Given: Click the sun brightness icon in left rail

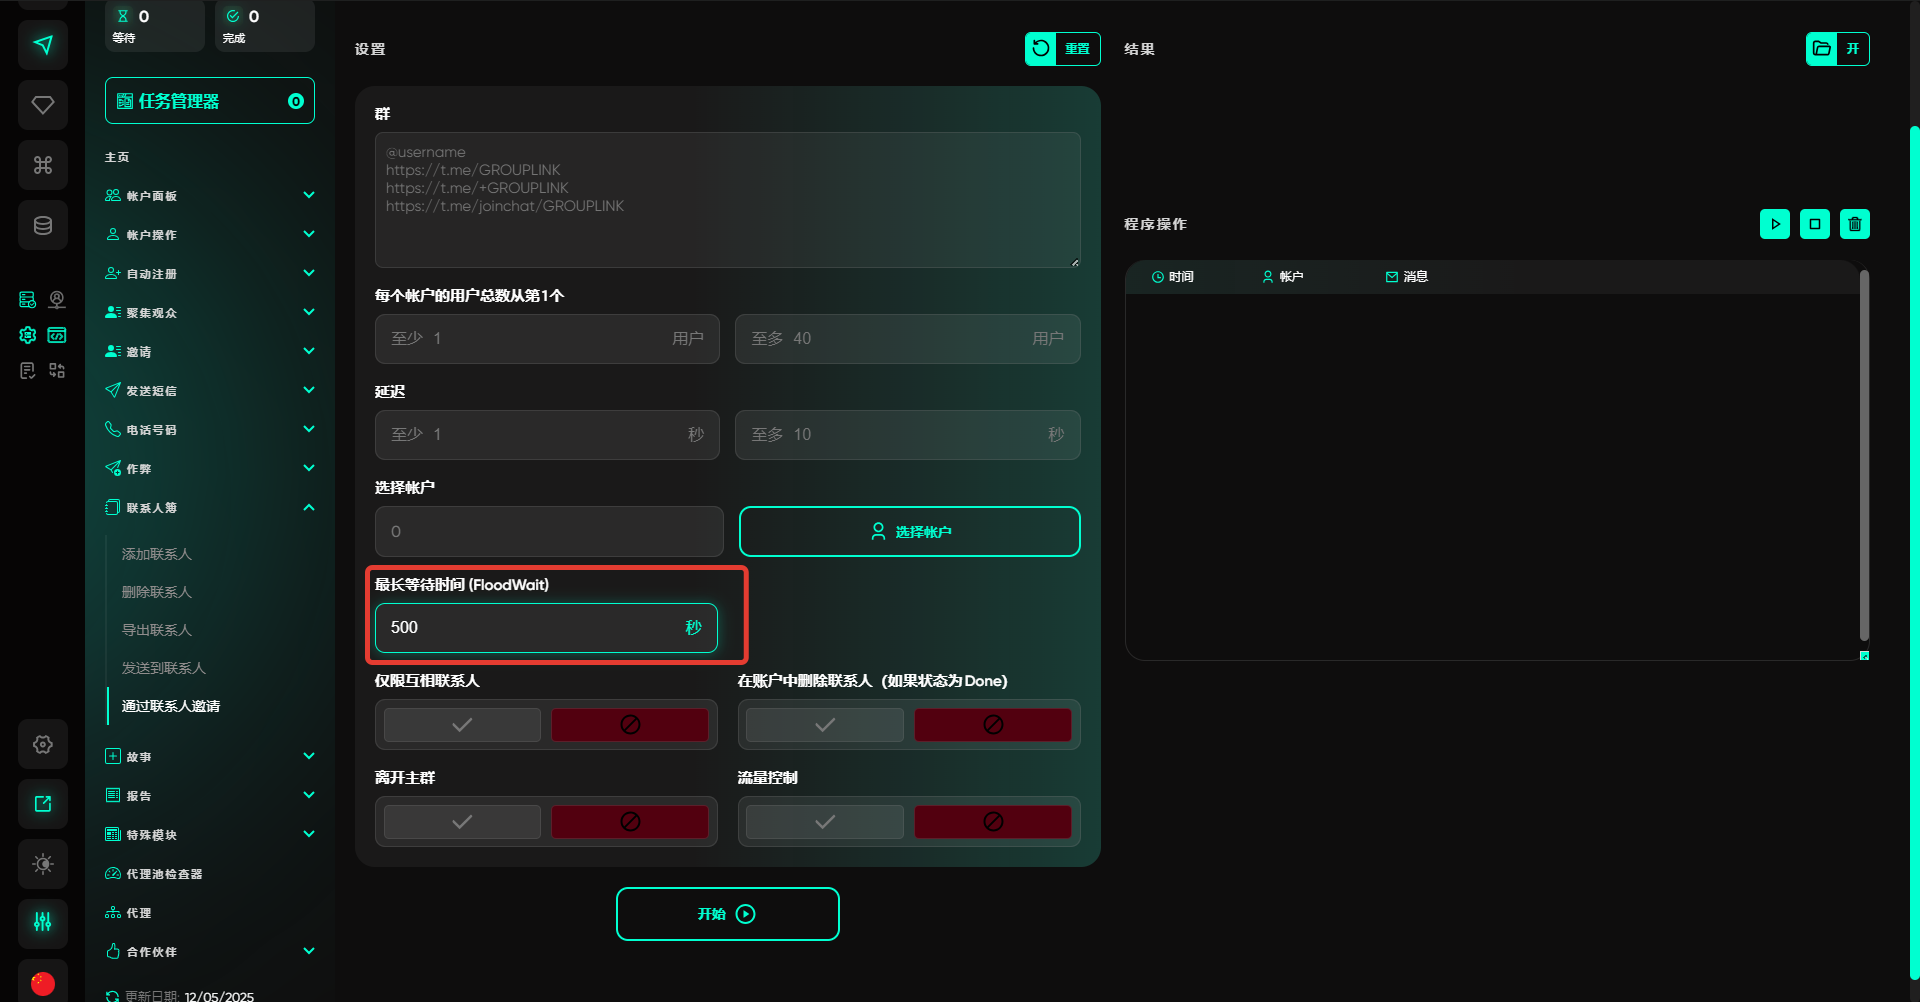Looking at the screenshot, I should [43, 864].
